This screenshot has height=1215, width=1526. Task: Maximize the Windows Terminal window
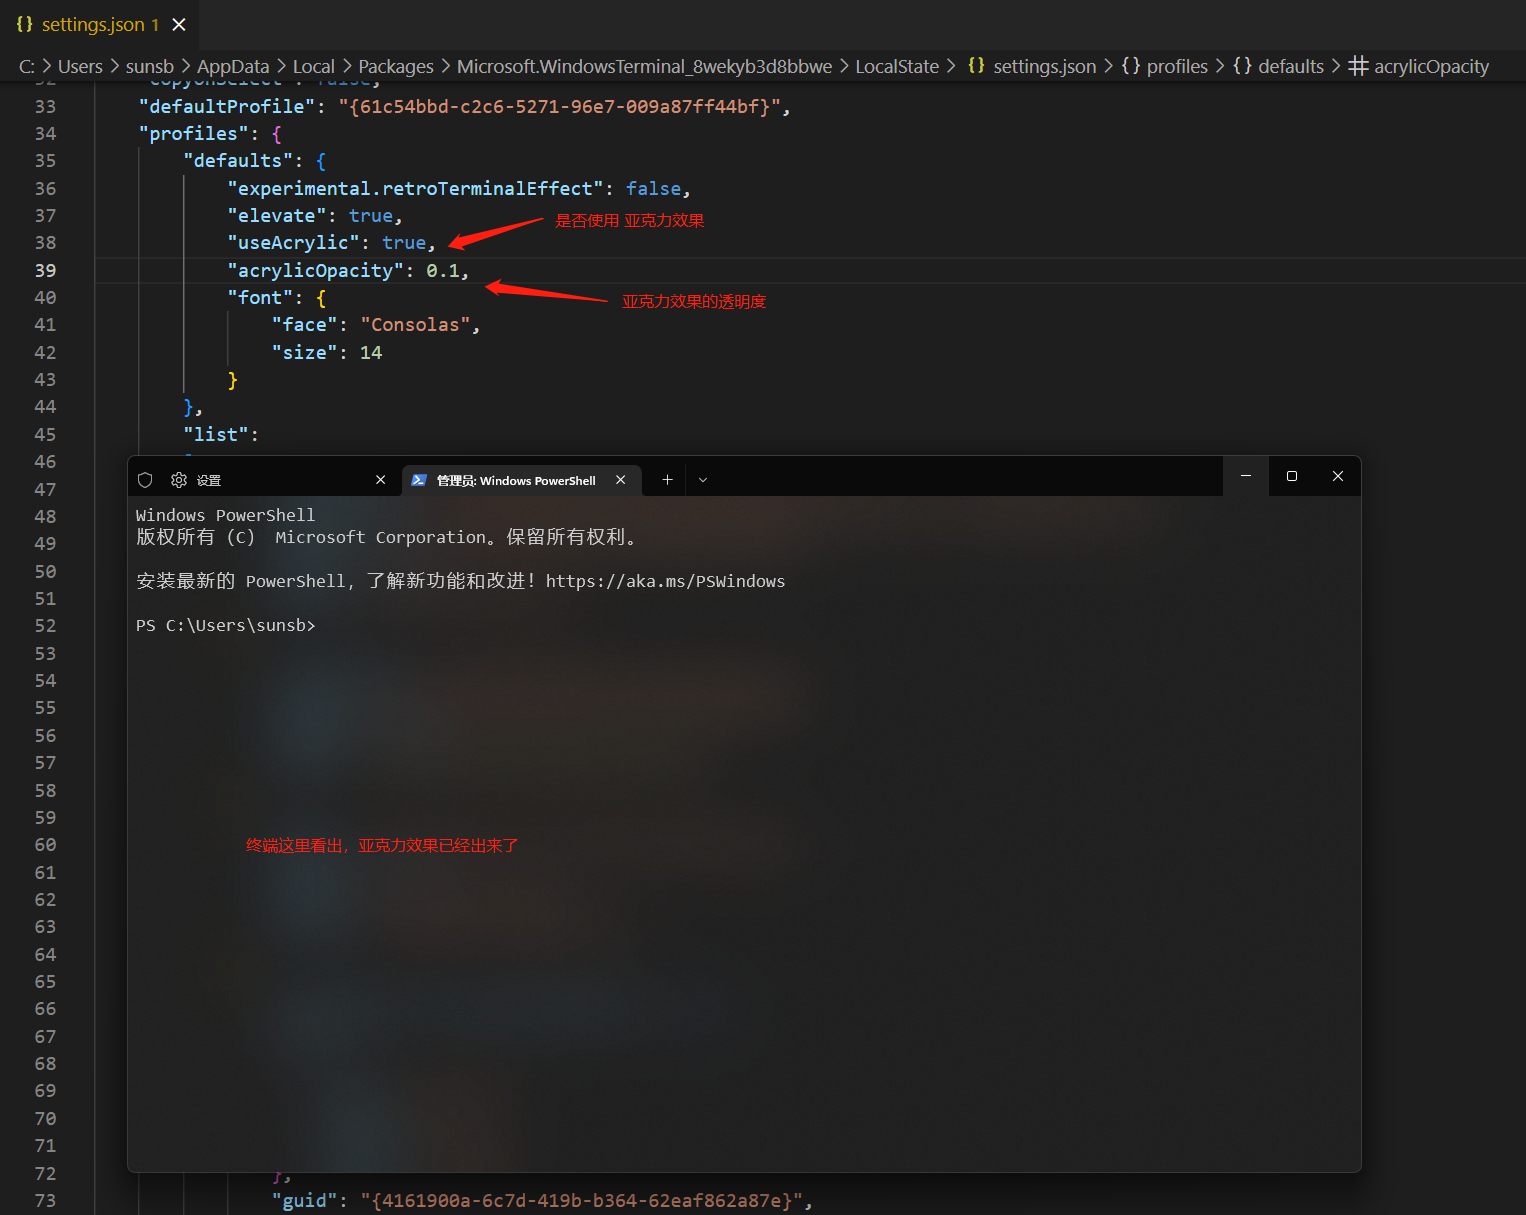click(x=1292, y=476)
